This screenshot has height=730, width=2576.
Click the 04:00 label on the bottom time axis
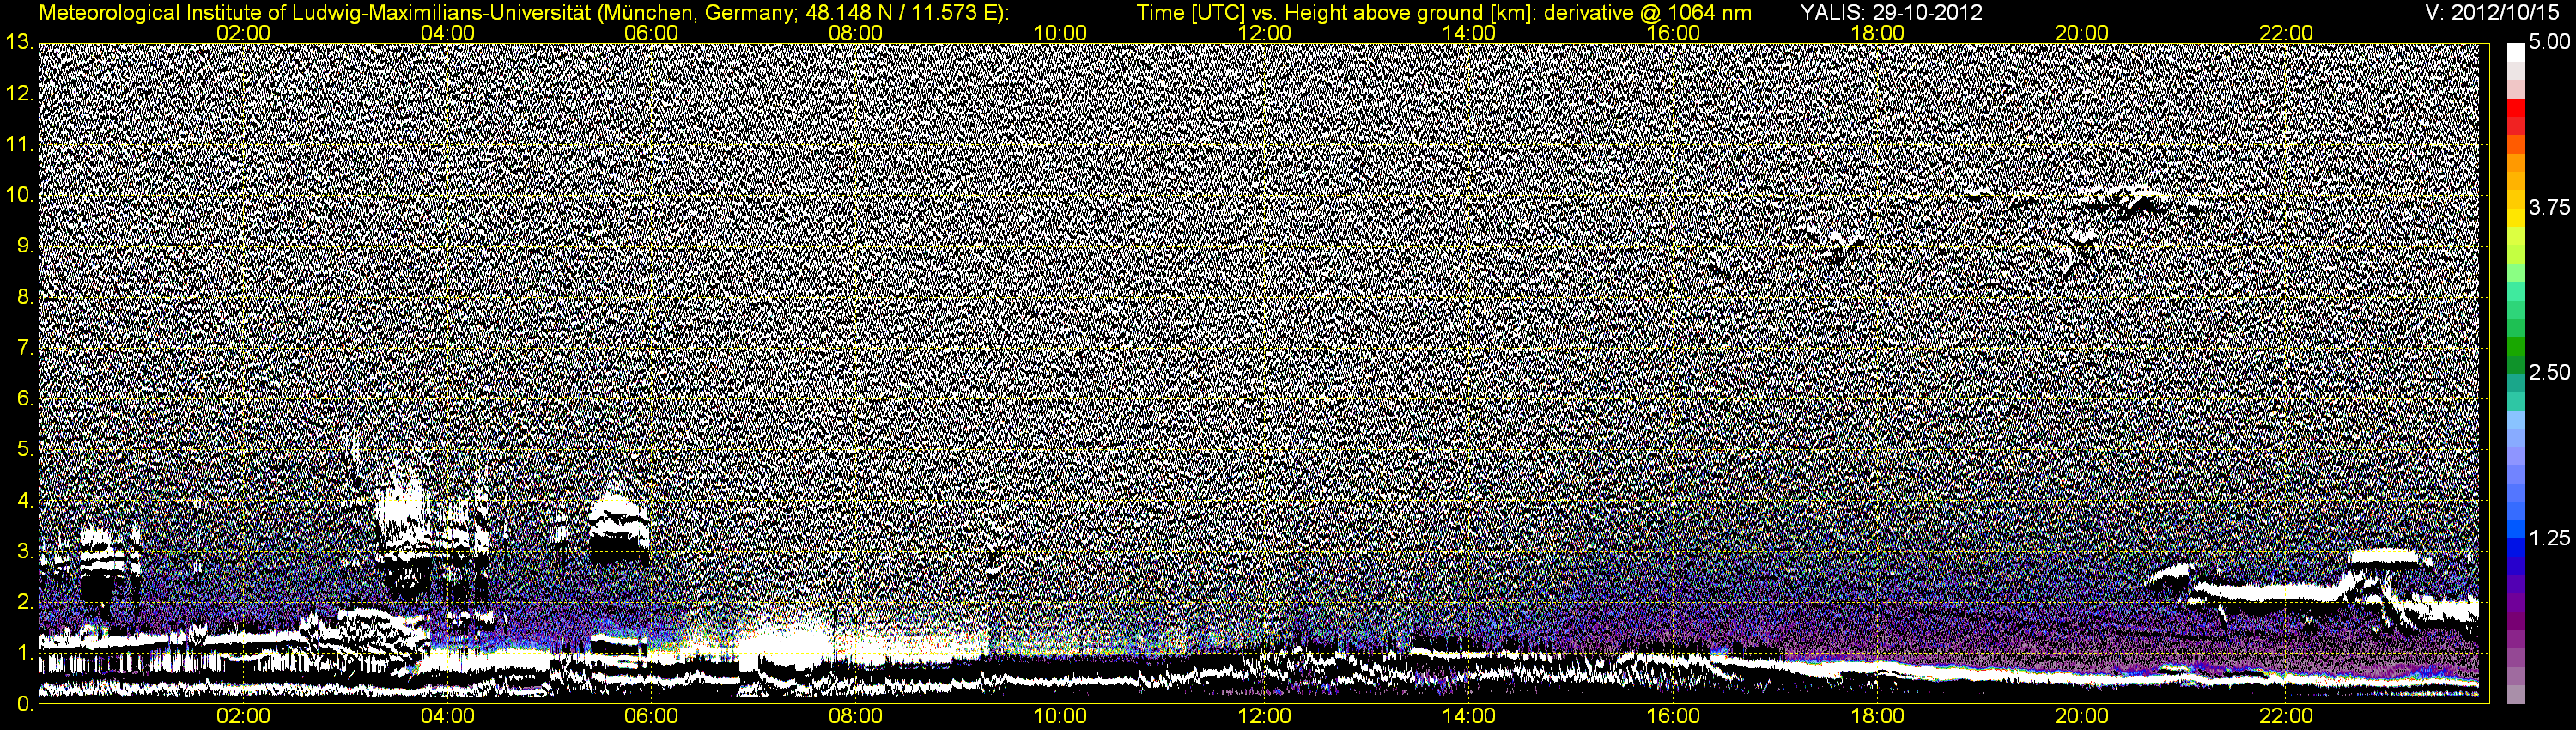[x=447, y=716]
